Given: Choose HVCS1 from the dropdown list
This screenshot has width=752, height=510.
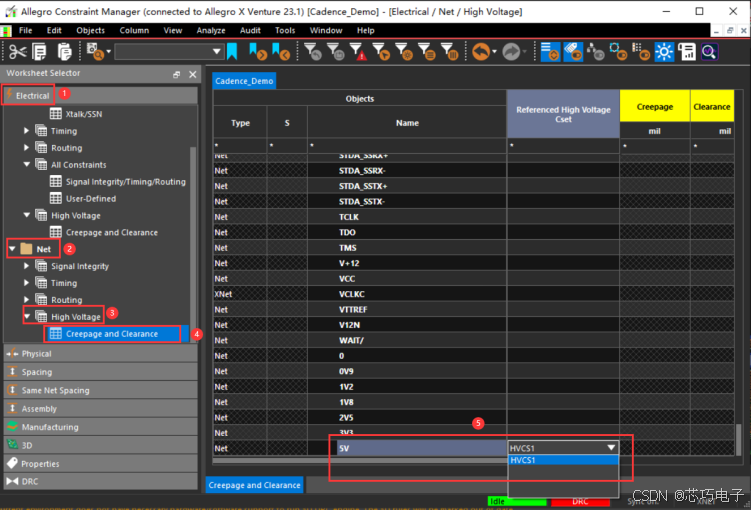Looking at the screenshot, I should coord(563,460).
